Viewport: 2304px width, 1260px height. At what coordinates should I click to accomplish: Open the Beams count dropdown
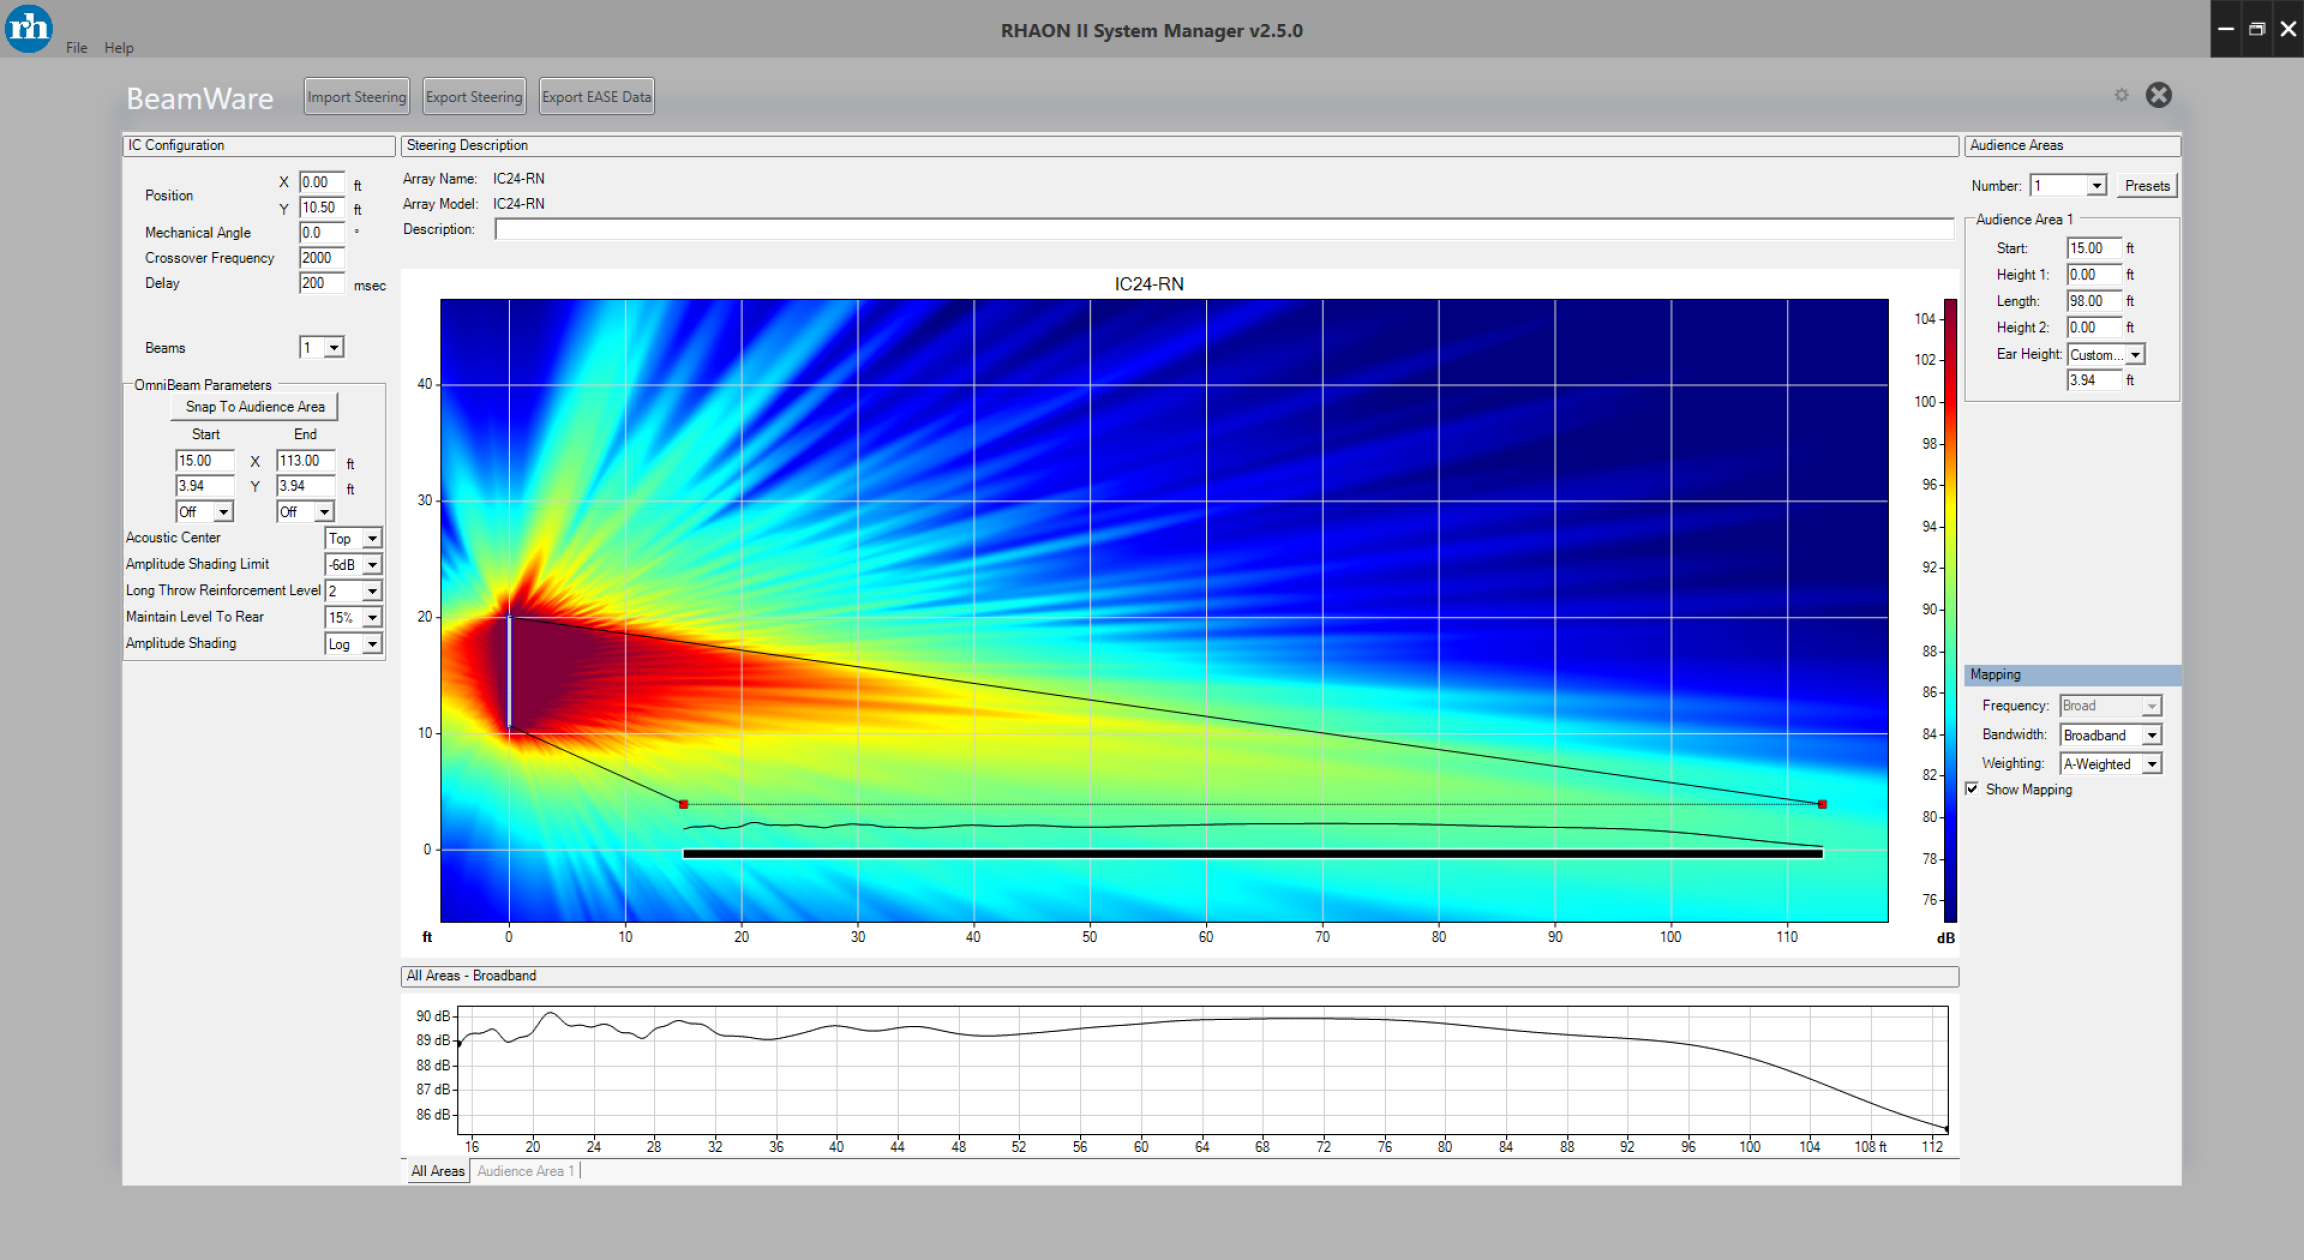335,348
